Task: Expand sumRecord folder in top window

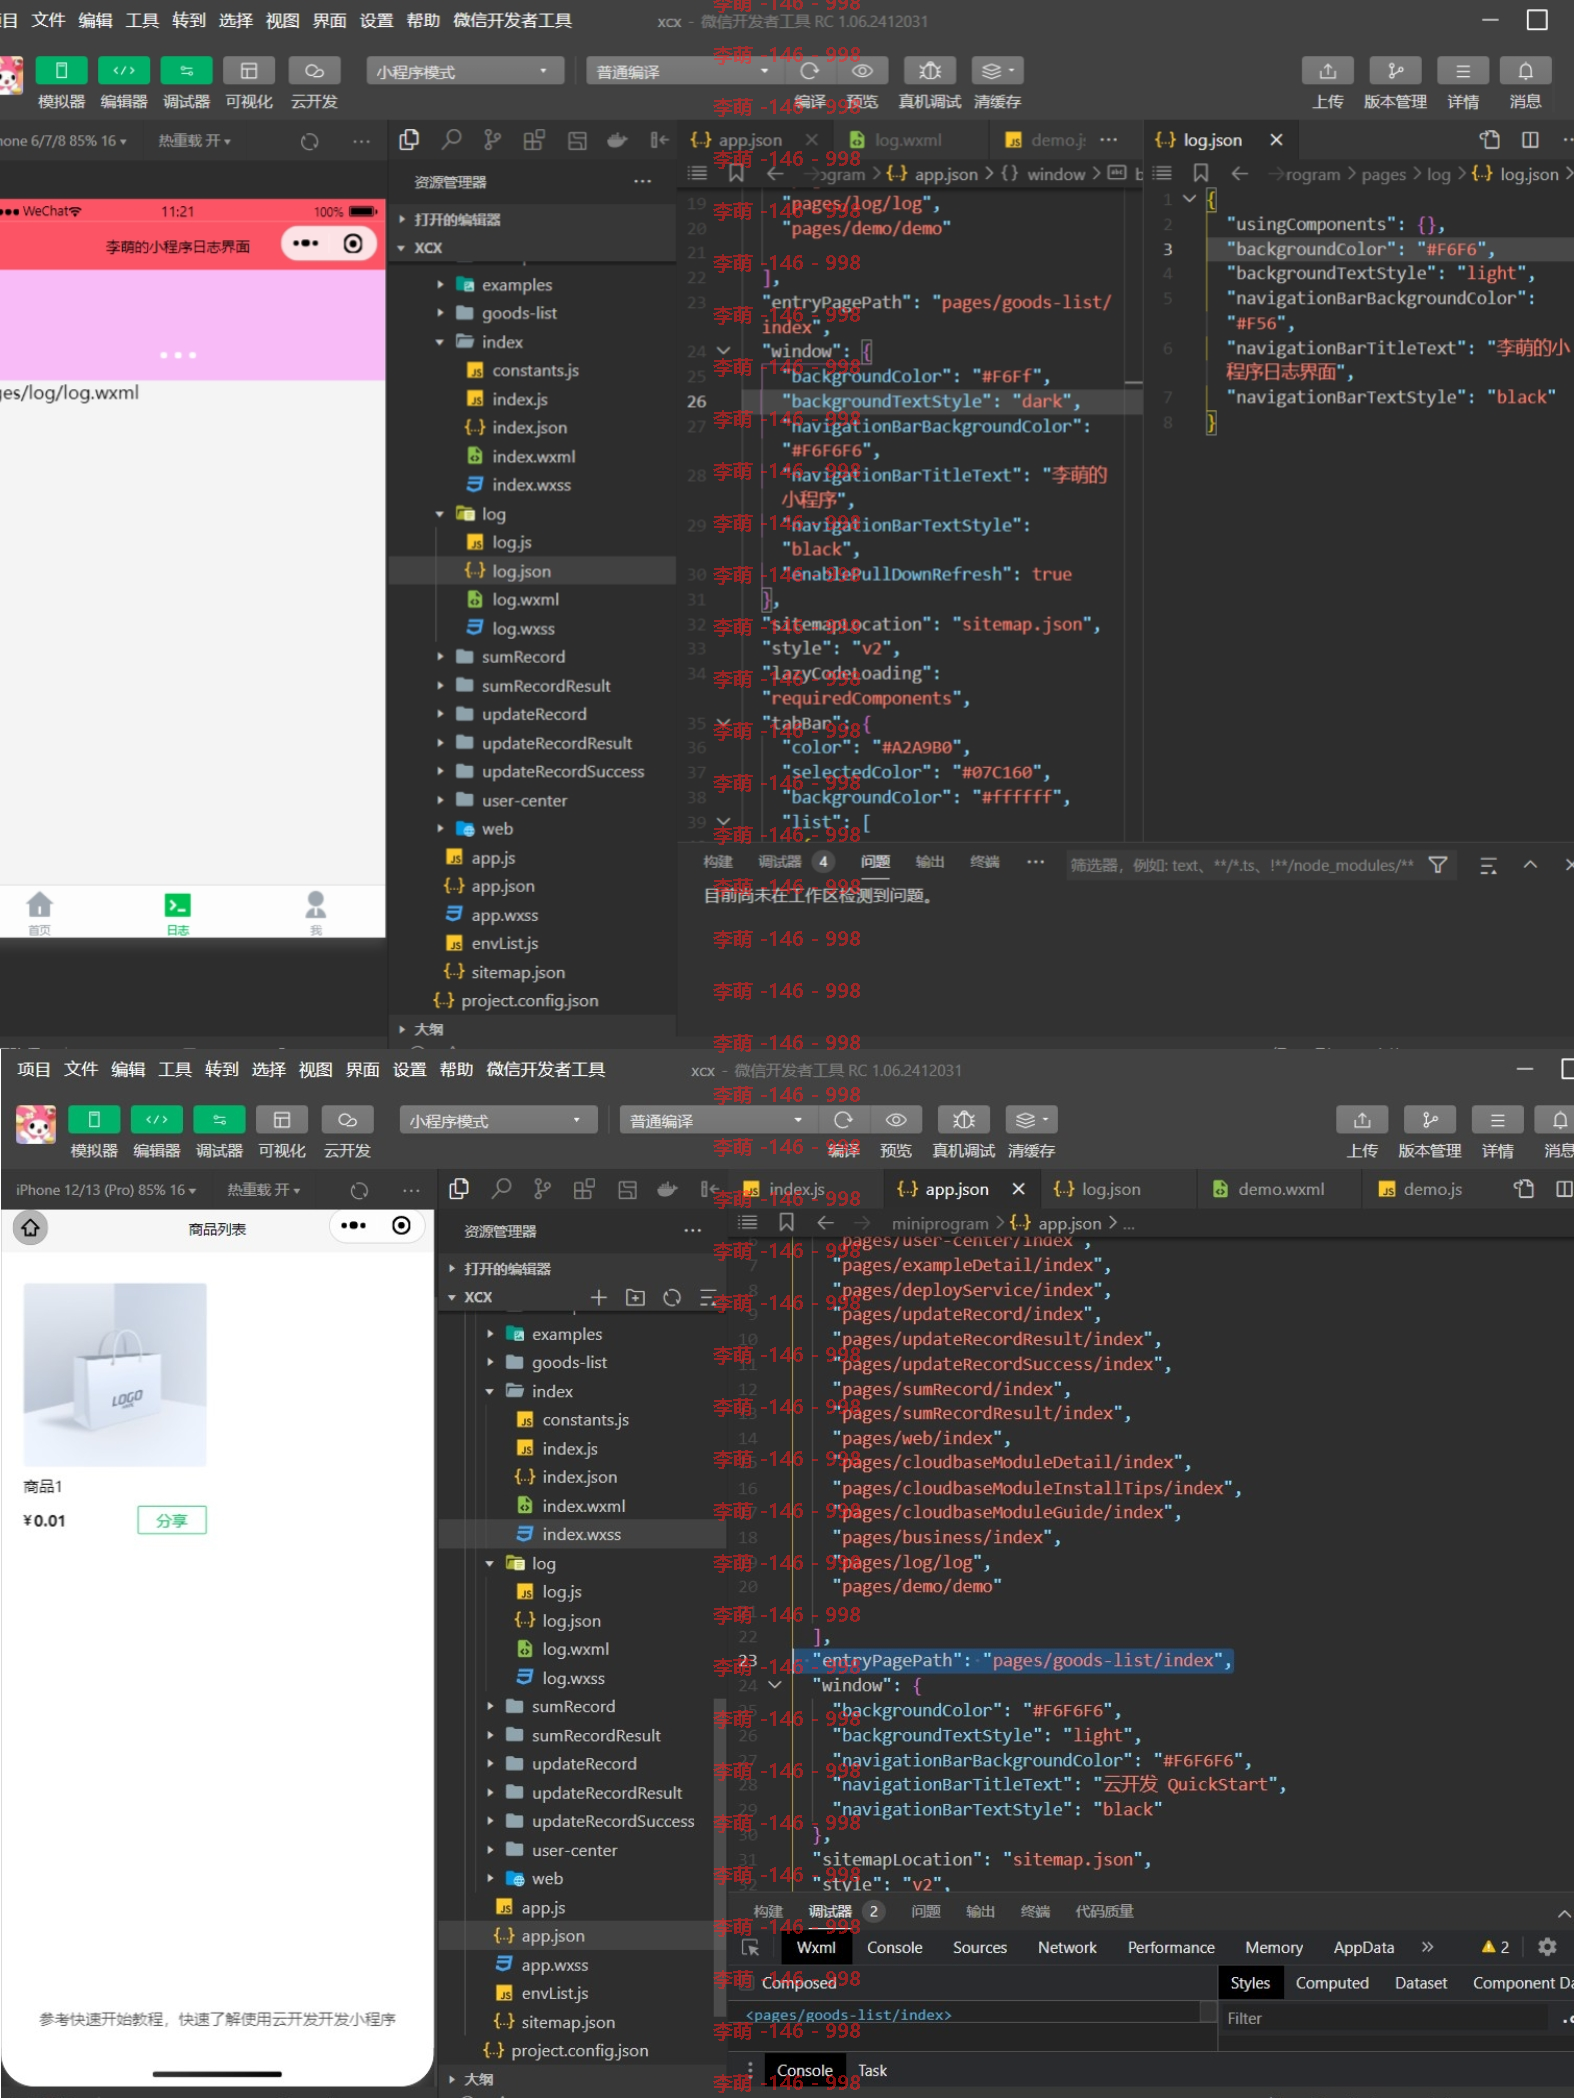Action: pyautogui.click(x=440, y=657)
